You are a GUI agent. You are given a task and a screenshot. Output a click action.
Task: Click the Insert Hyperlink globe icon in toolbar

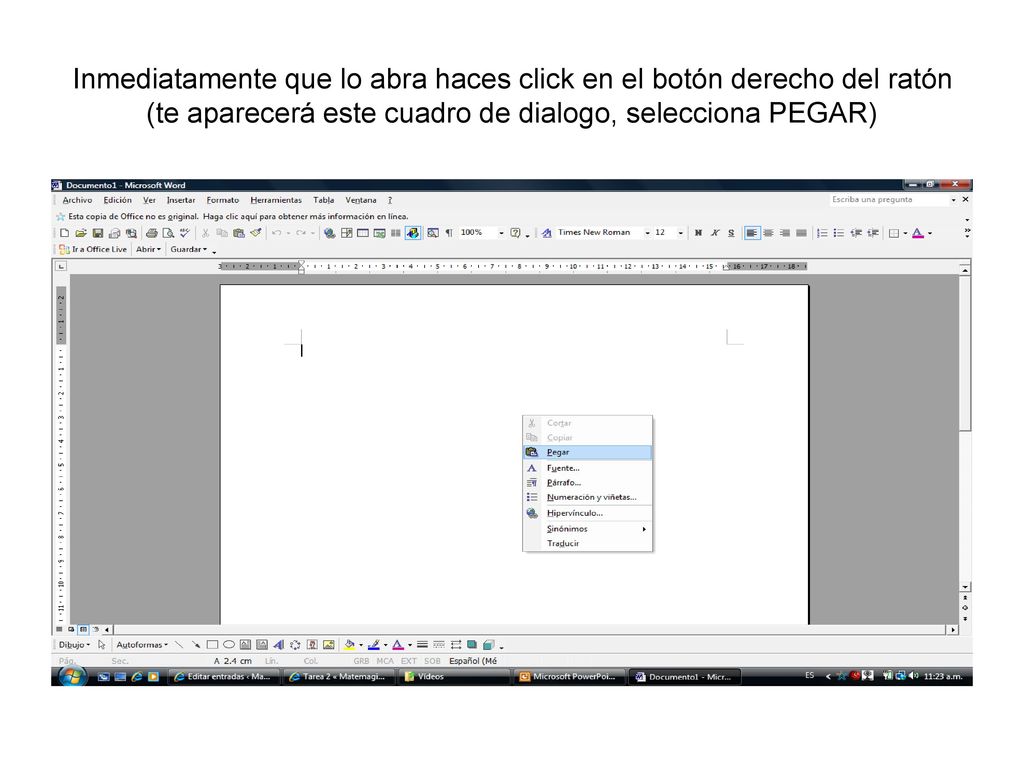pyautogui.click(x=330, y=233)
